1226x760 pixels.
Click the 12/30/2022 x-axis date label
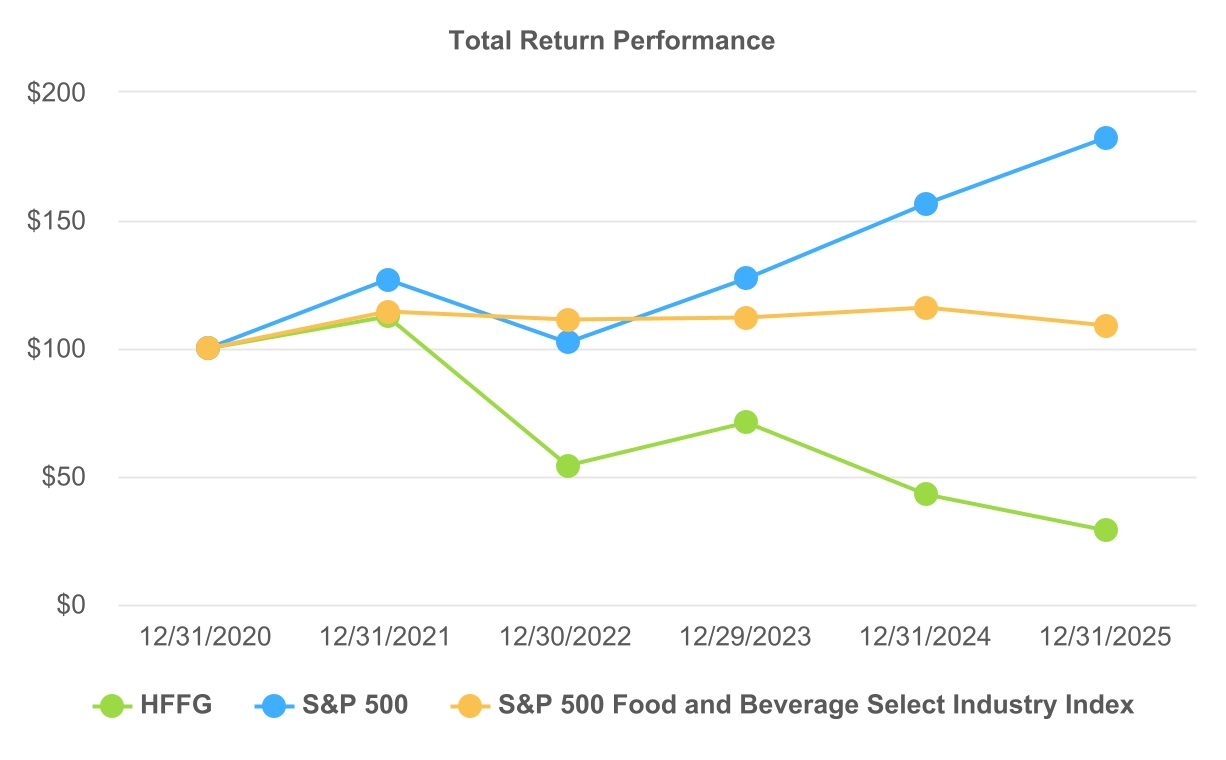click(566, 637)
